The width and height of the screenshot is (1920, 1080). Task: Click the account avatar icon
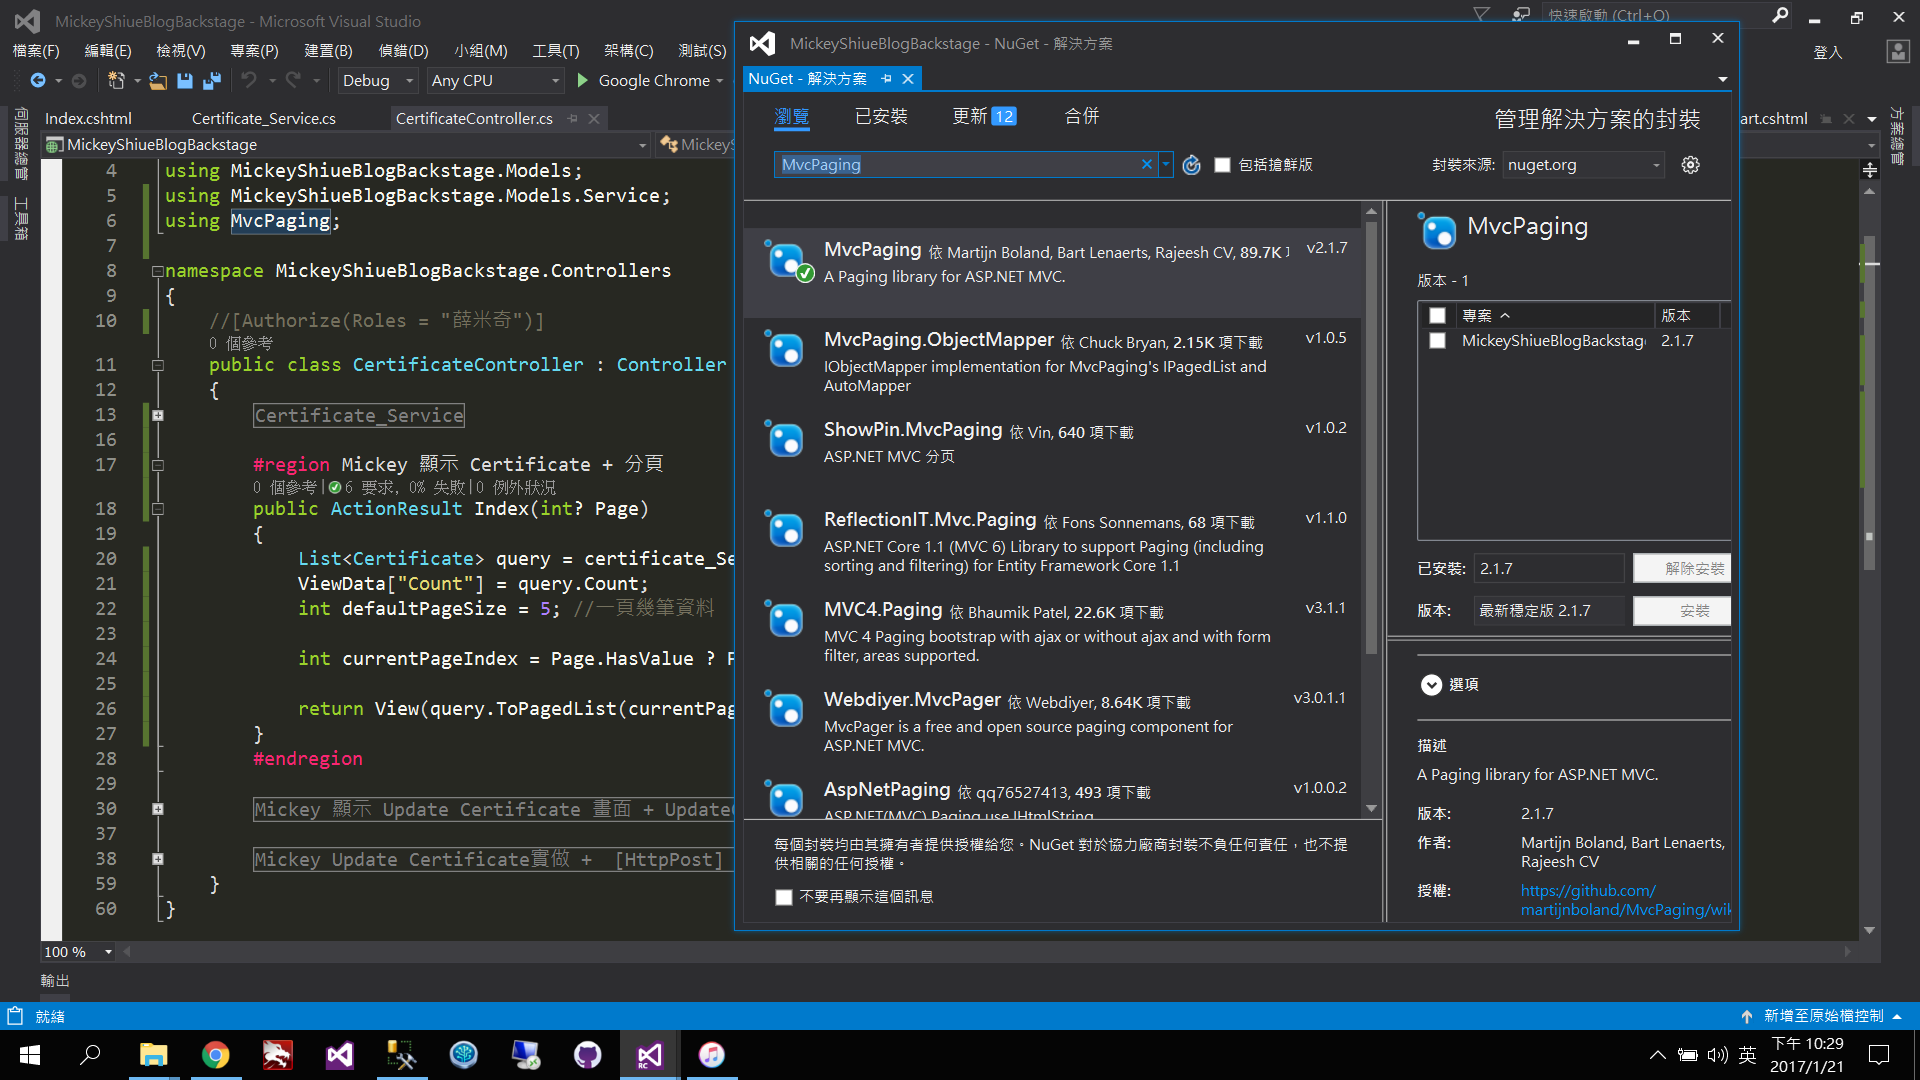coord(1897,52)
